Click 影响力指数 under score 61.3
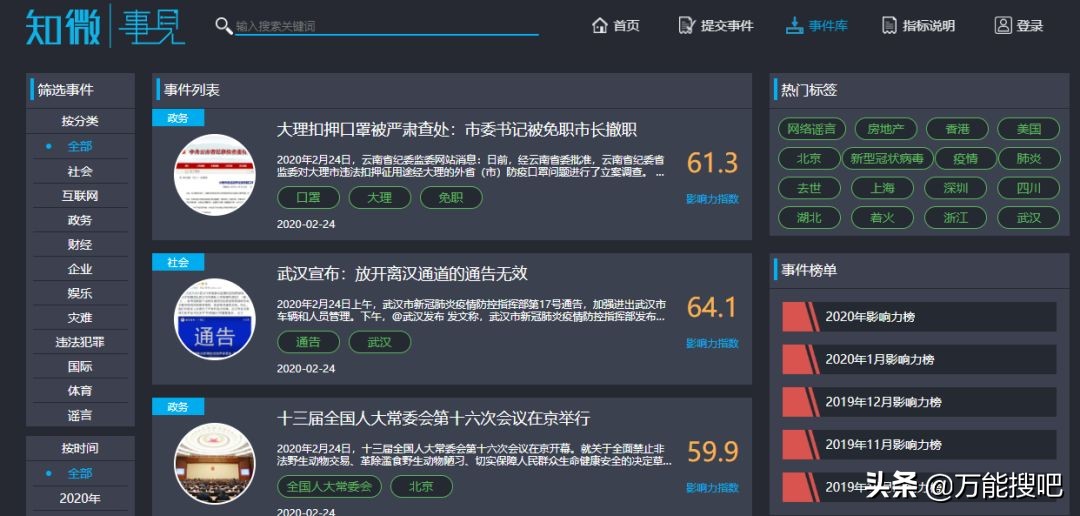Viewport: 1080px width, 516px height. point(712,199)
